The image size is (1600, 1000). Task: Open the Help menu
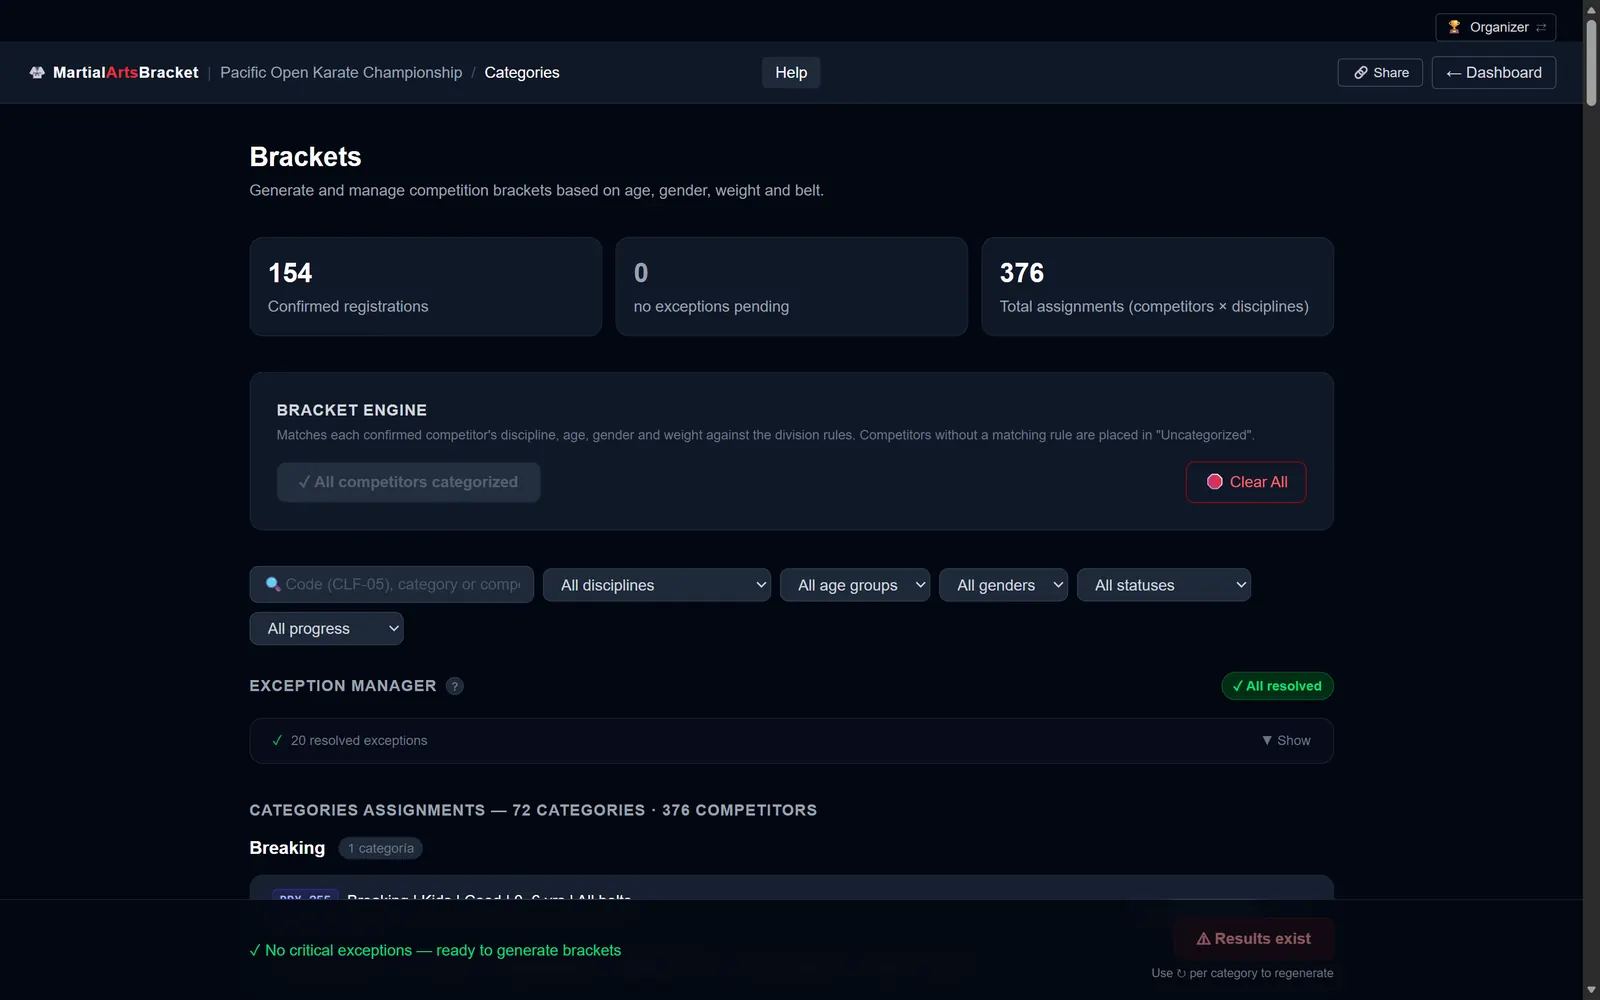point(791,73)
